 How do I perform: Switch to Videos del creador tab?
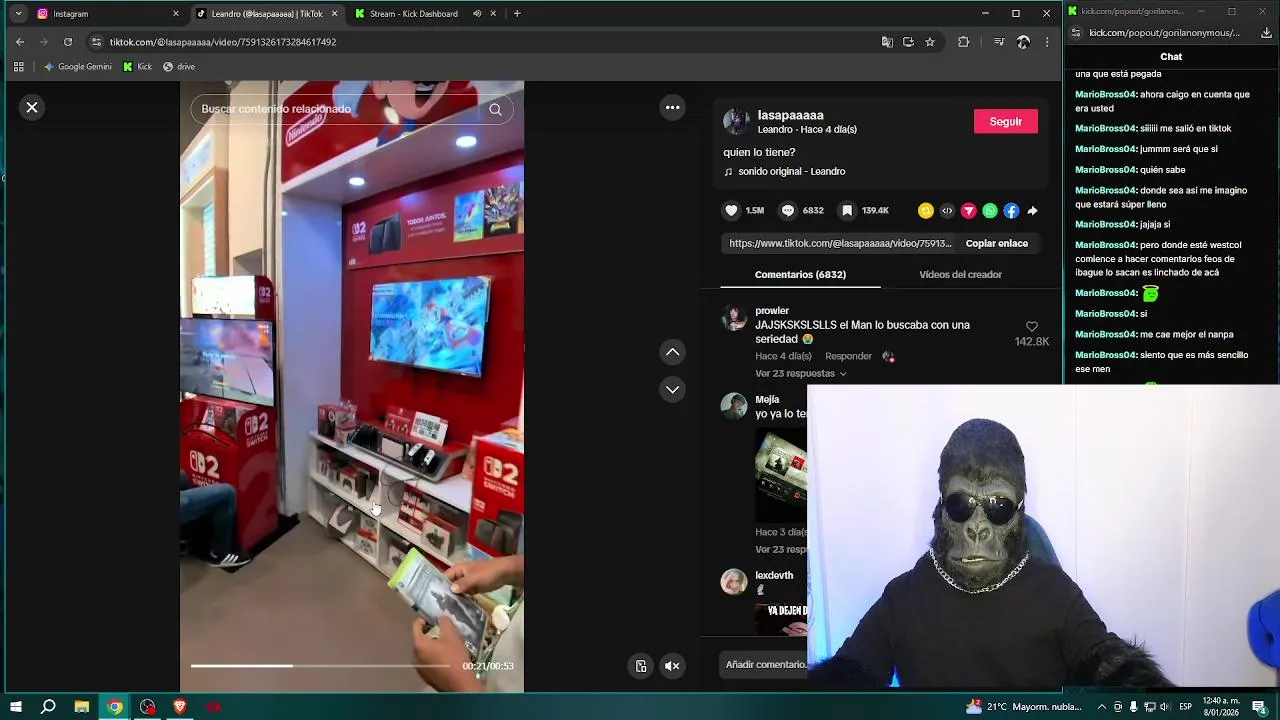pos(960,274)
